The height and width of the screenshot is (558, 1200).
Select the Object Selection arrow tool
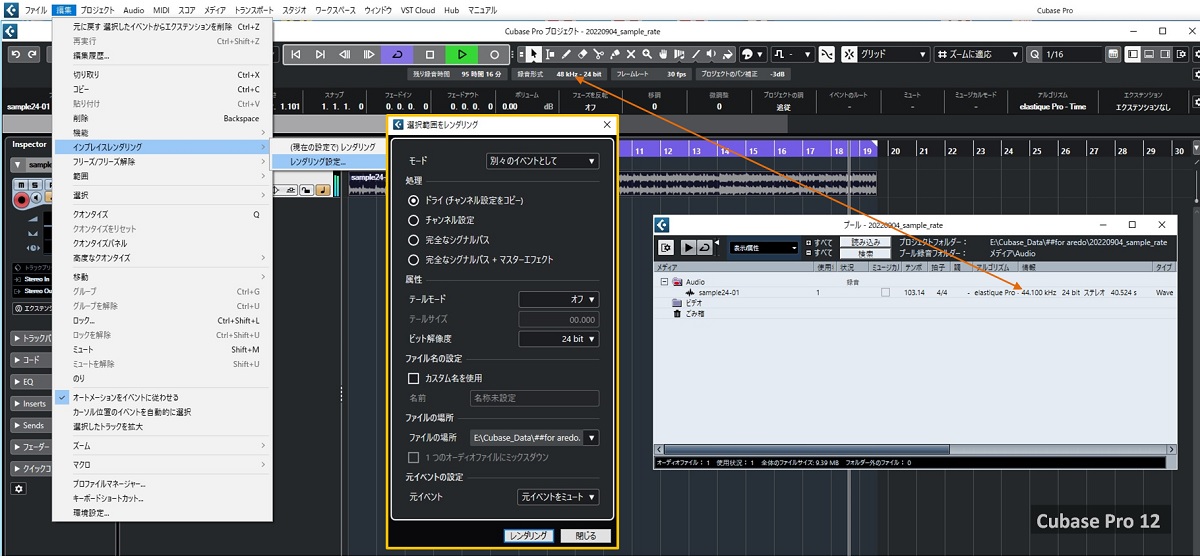[x=535, y=54]
